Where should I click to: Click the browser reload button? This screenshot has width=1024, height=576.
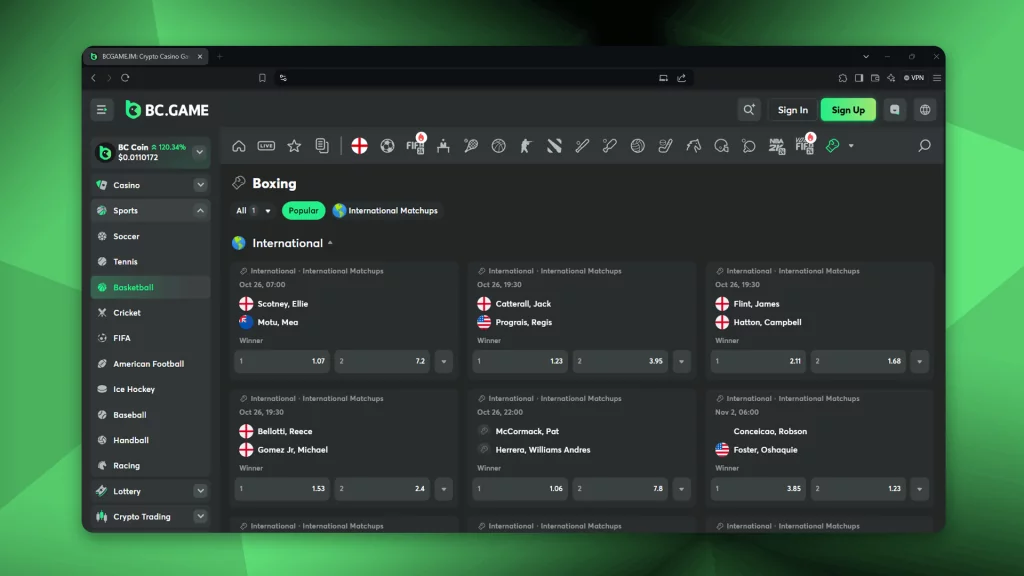[x=125, y=78]
